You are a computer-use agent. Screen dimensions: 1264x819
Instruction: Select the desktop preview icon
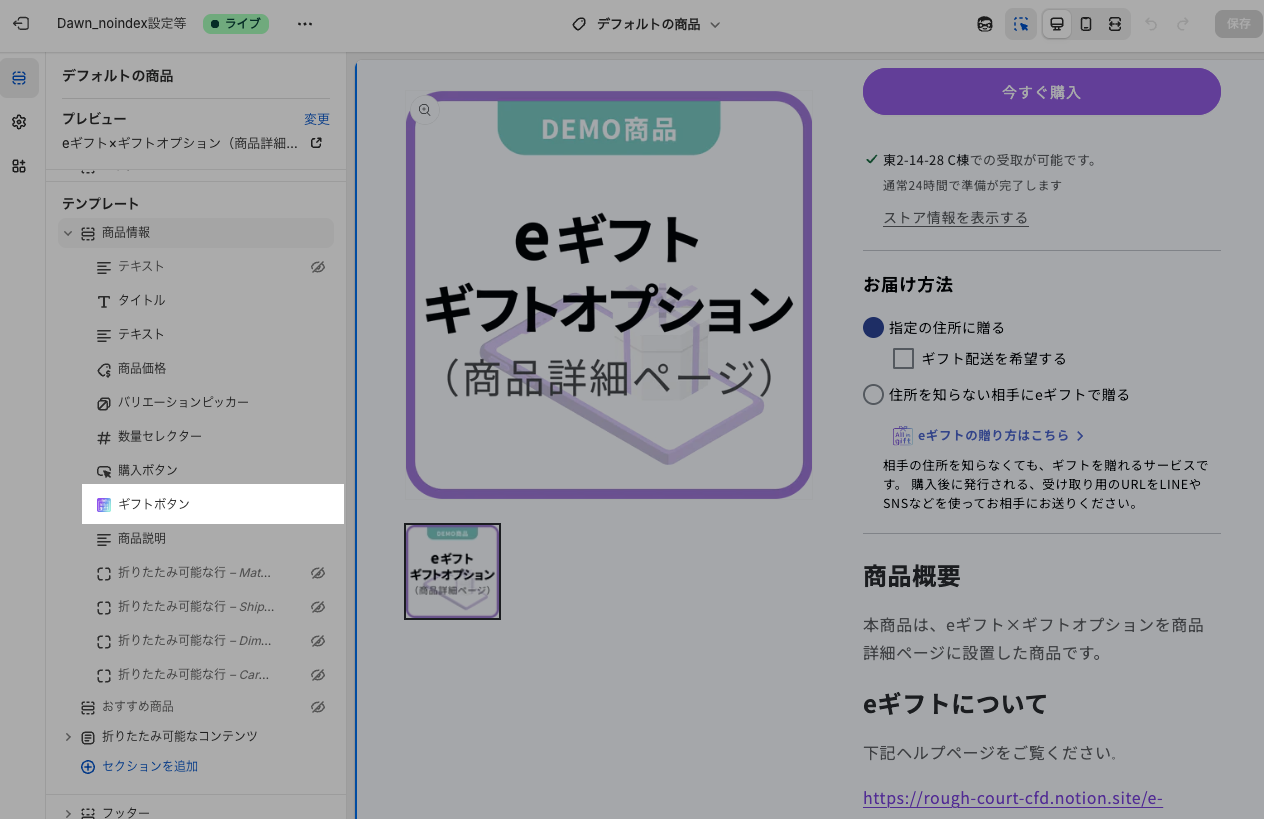coord(1056,24)
